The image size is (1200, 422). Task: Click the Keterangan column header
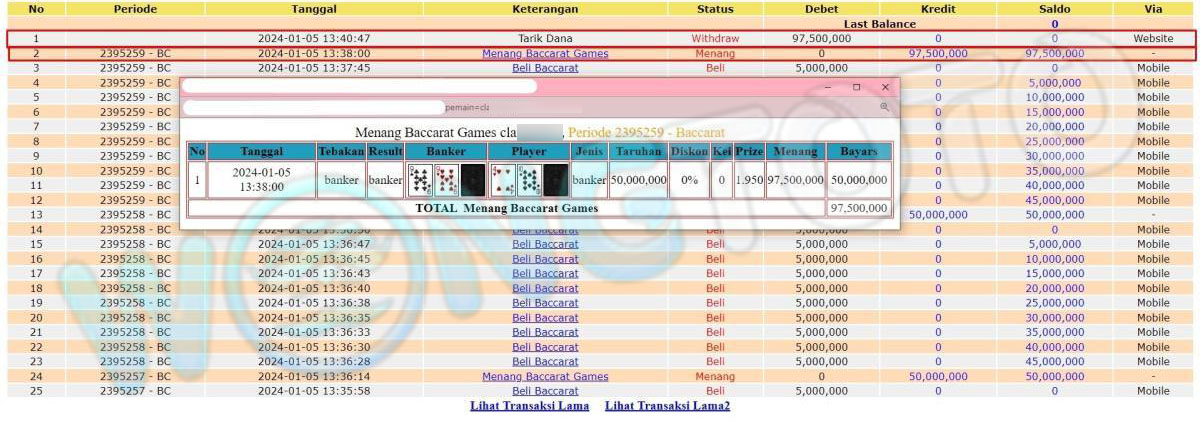(x=545, y=9)
